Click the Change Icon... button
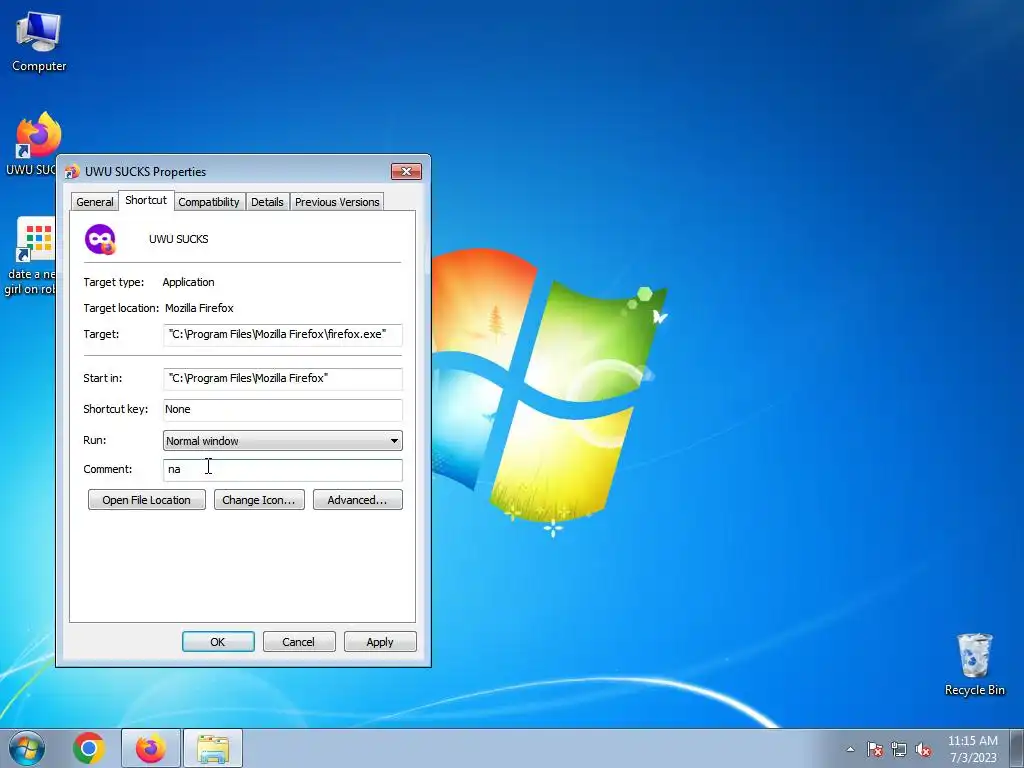Screen dimensions: 1024x768 (259, 500)
